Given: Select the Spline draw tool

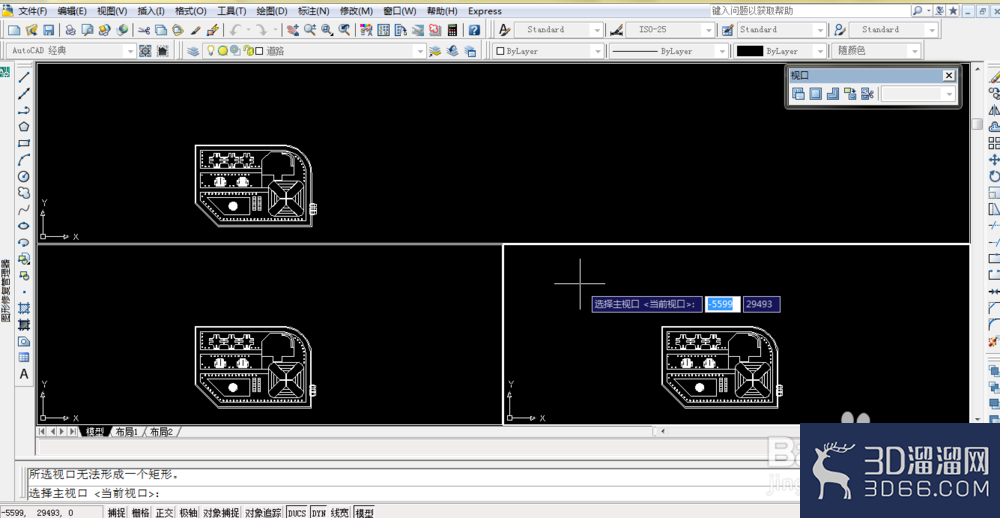Looking at the screenshot, I should pyautogui.click(x=24, y=209).
